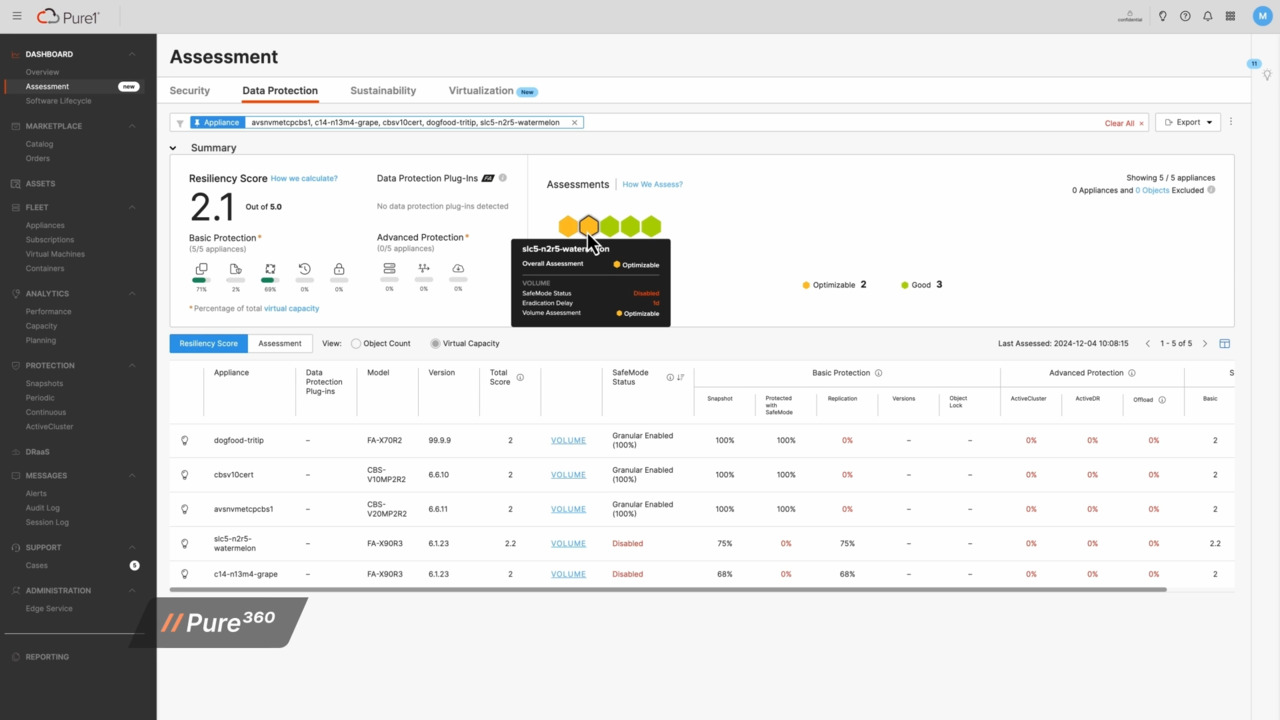Click the first orange hexagon in Assessments
Image resolution: width=1280 pixels, height=720 pixels.
[567, 226]
